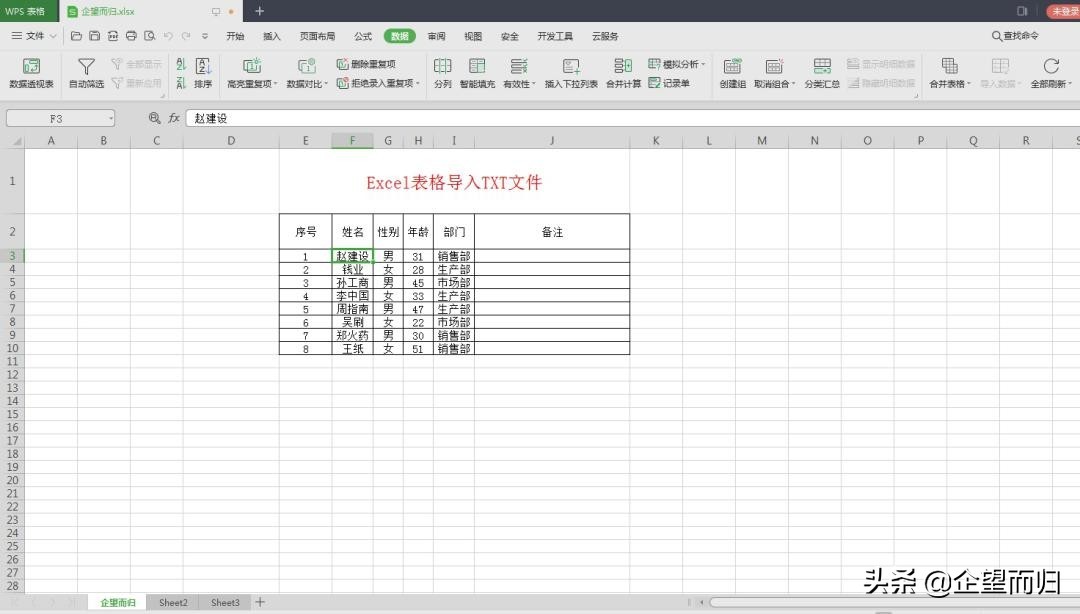Click the print preview icon
This screenshot has height=614, width=1080.
click(149, 36)
